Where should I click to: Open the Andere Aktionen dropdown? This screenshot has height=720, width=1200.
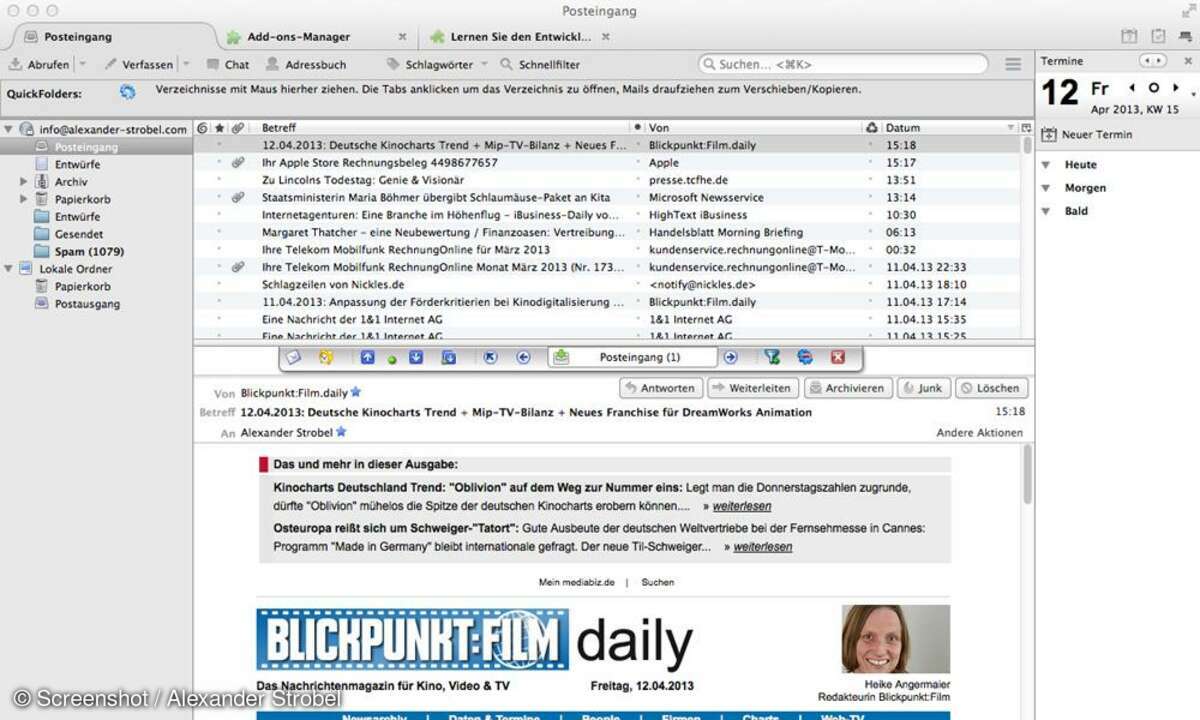click(x=979, y=433)
